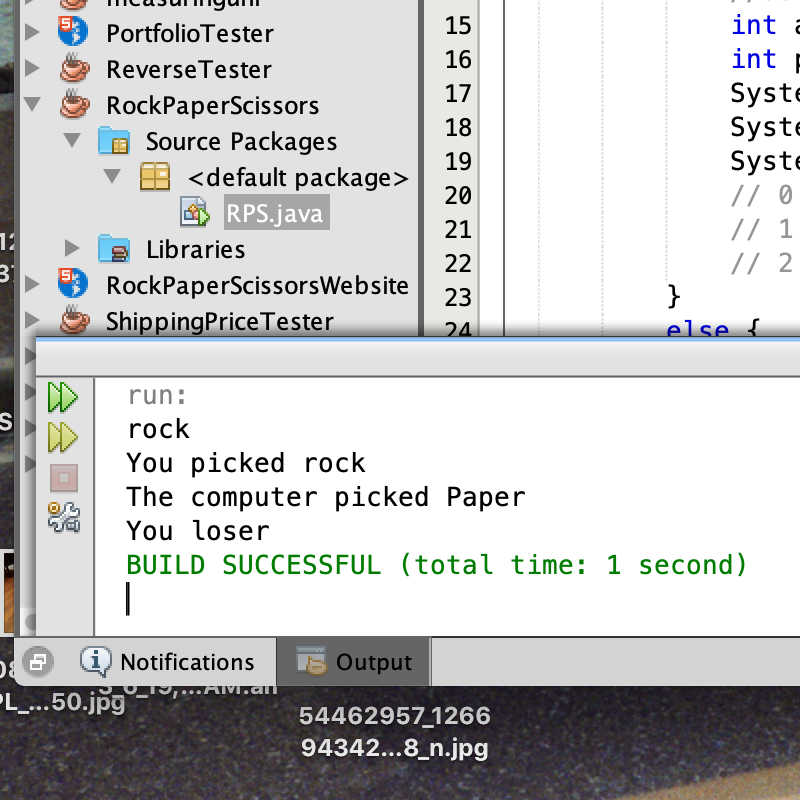Image resolution: width=800 pixels, height=800 pixels.
Task: Click the green Re-run button in Output
Action: click(62, 397)
